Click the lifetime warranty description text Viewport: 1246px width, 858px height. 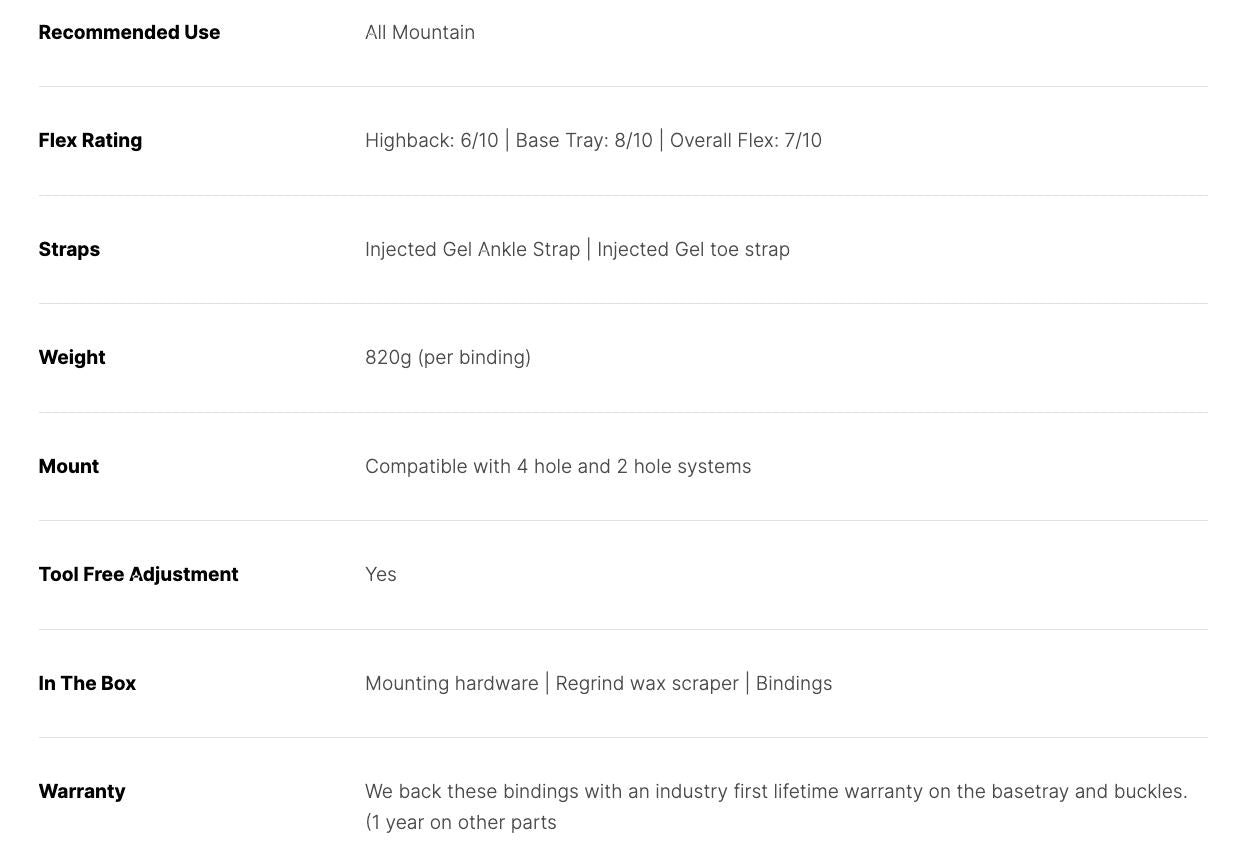(776, 806)
